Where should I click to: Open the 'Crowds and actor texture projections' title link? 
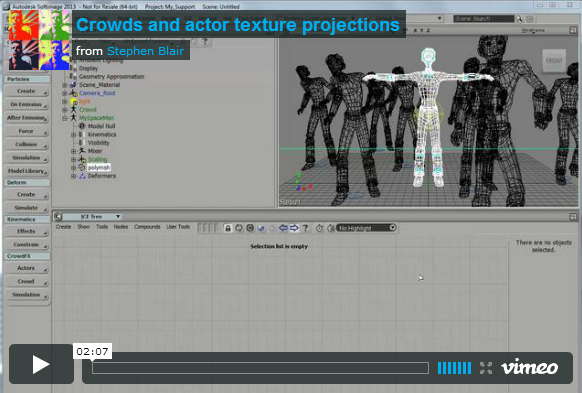point(238,25)
